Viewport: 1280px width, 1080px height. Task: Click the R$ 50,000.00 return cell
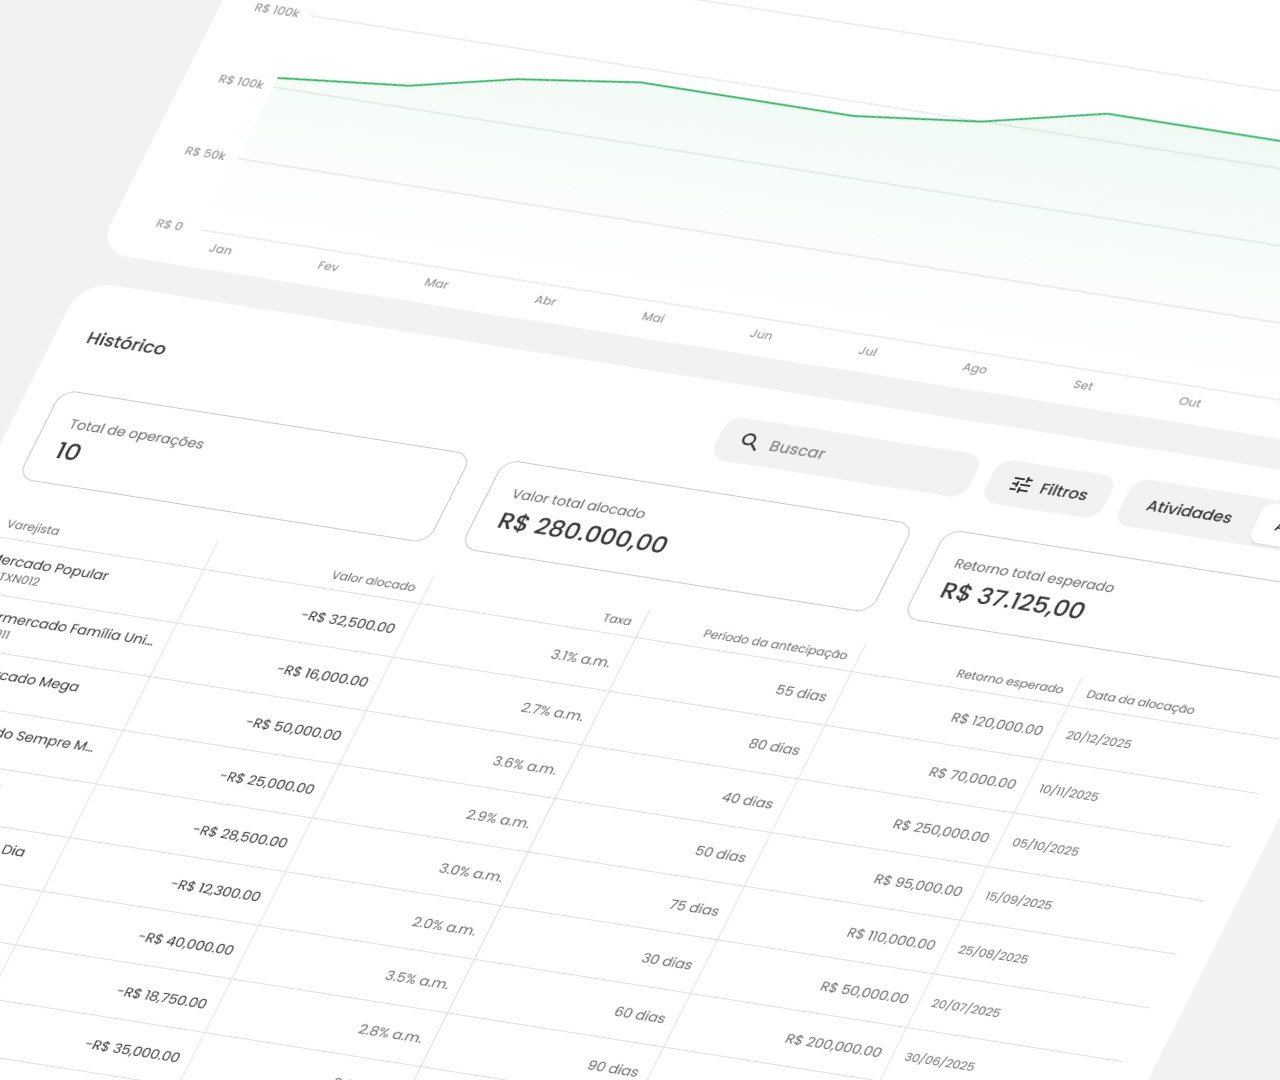click(864, 992)
